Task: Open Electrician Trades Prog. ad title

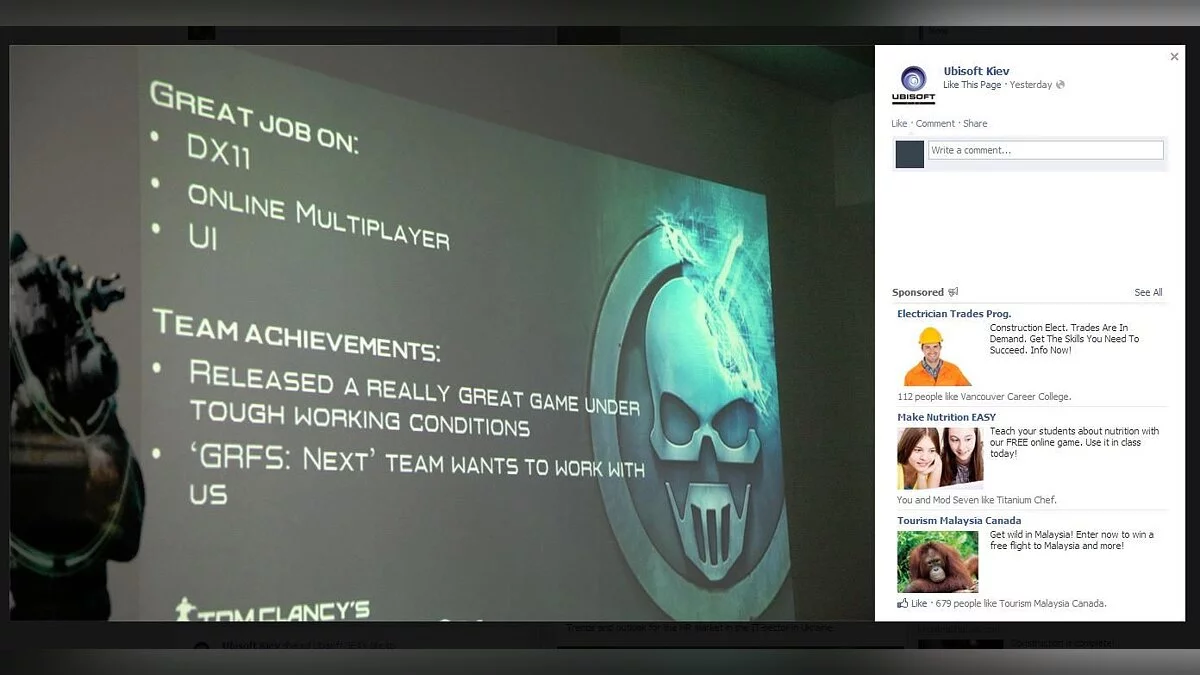Action: [x=954, y=314]
